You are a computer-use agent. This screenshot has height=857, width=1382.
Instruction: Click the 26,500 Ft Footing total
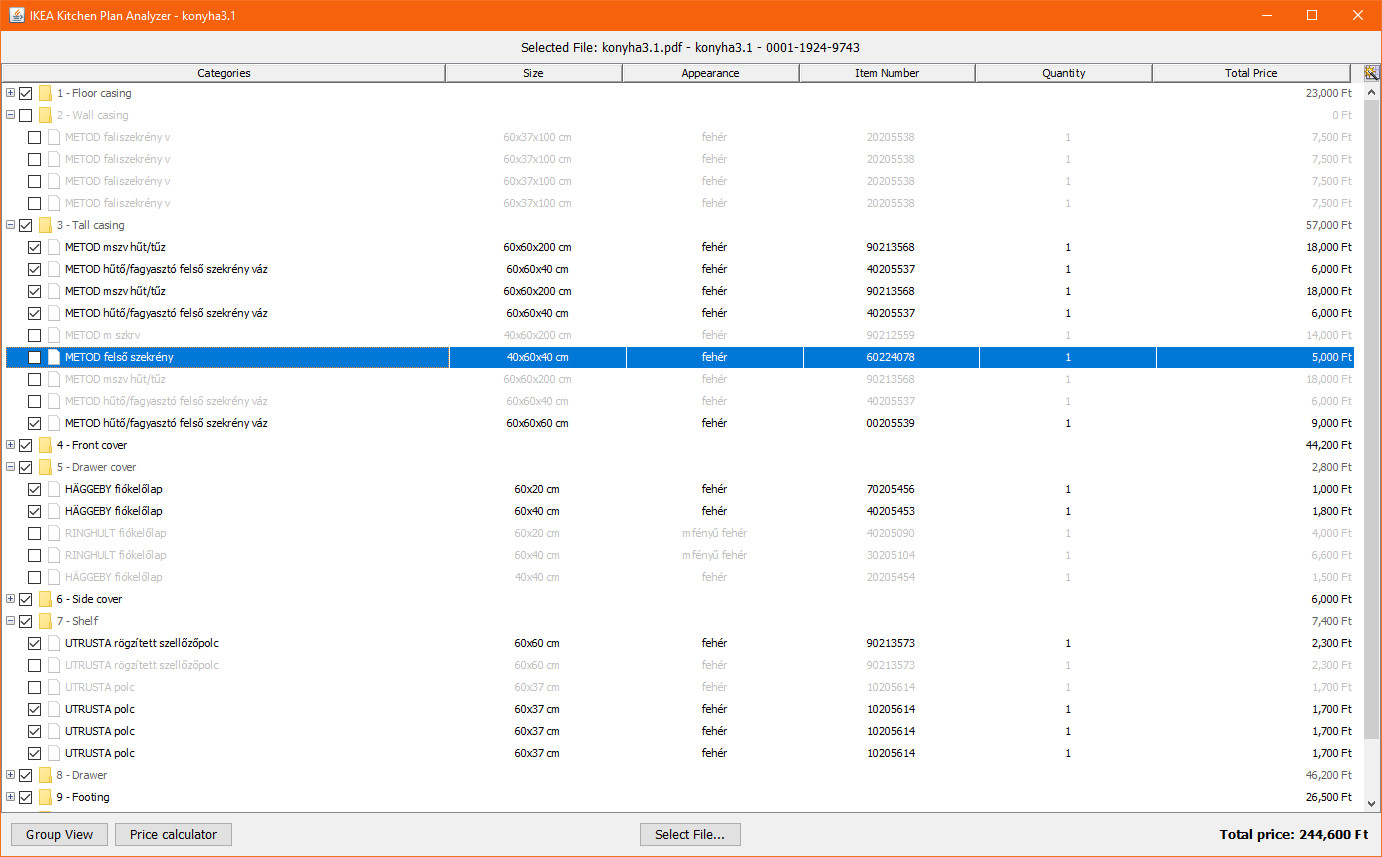(1329, 797)
